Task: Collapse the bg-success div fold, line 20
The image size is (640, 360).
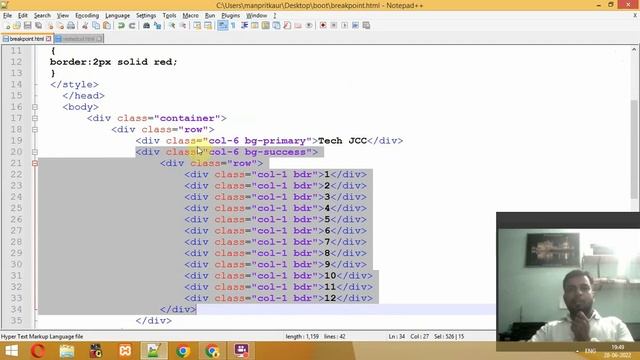Action: [x=35, y=152]
